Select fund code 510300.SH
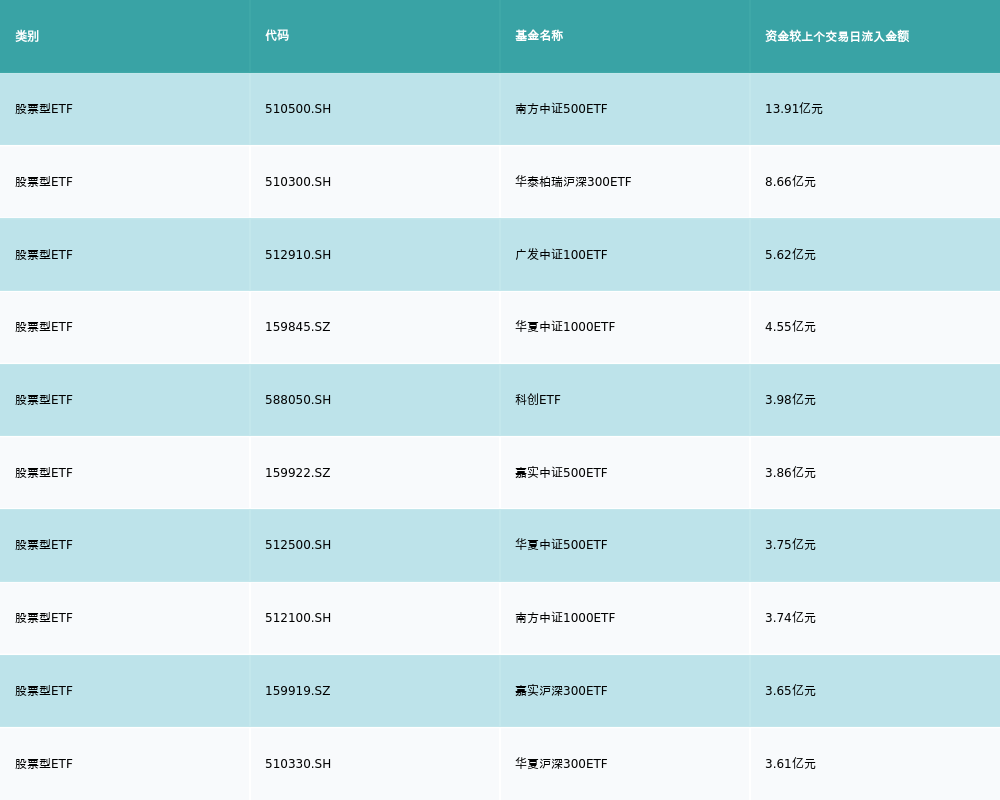The image size is (1000, 800). click(298, 182)
